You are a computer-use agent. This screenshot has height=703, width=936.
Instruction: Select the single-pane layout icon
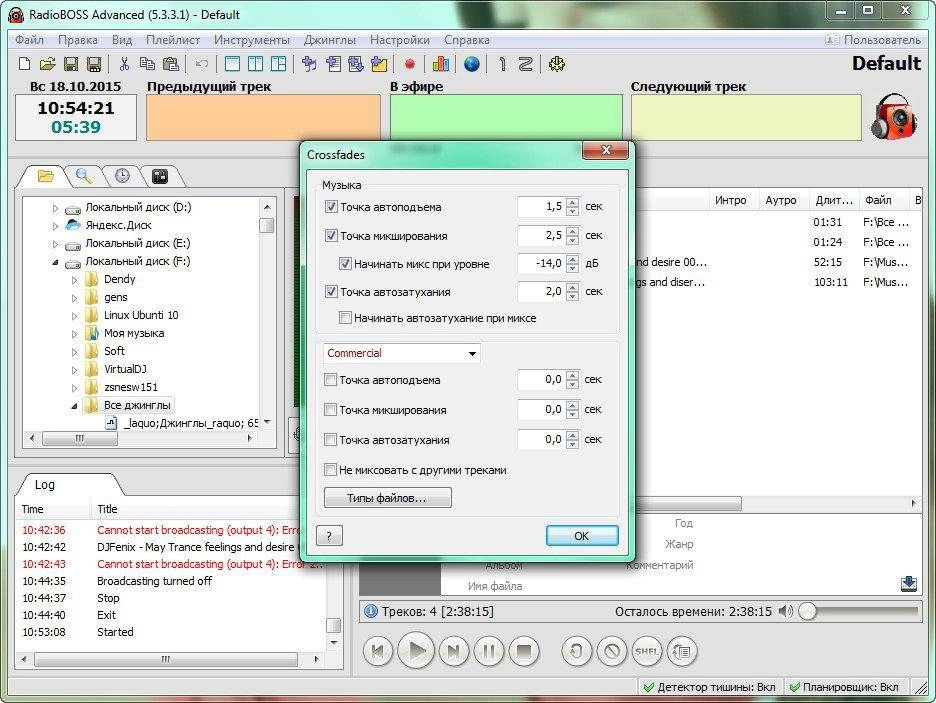tap(232, 64)
